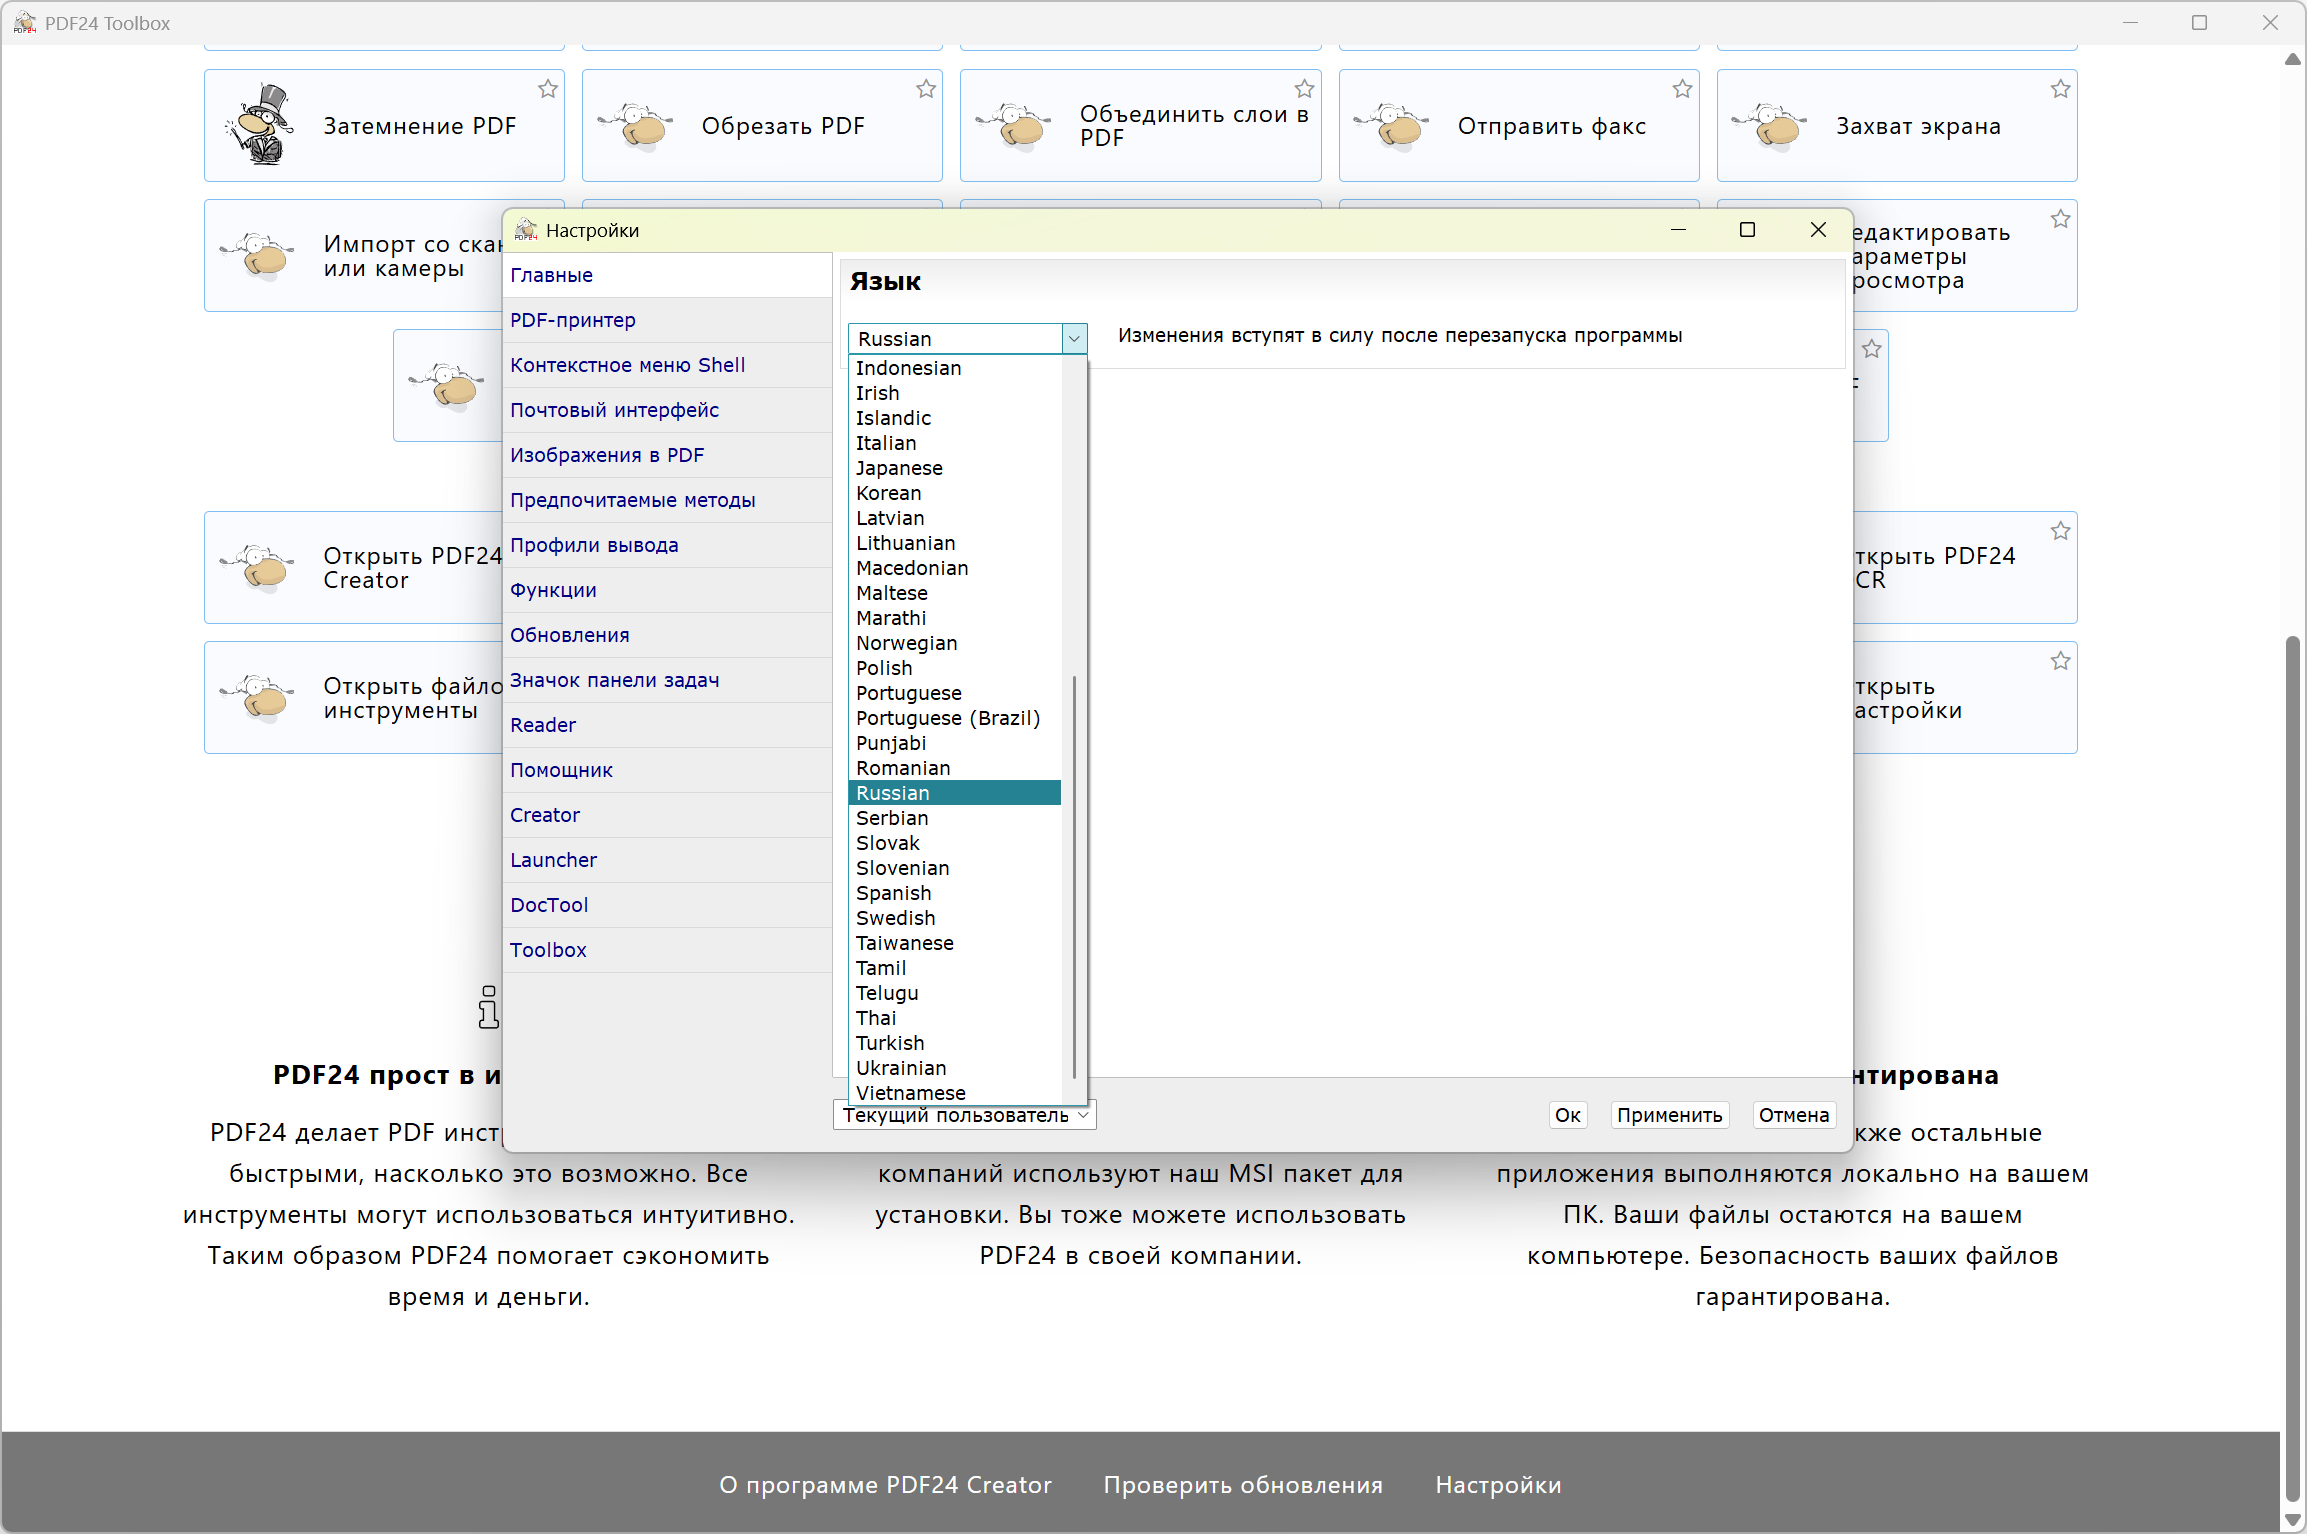This screenshot has width=2307, height=1534.
Task: Click the Проверить обновления footer link
Action: coord(1243,1485)
